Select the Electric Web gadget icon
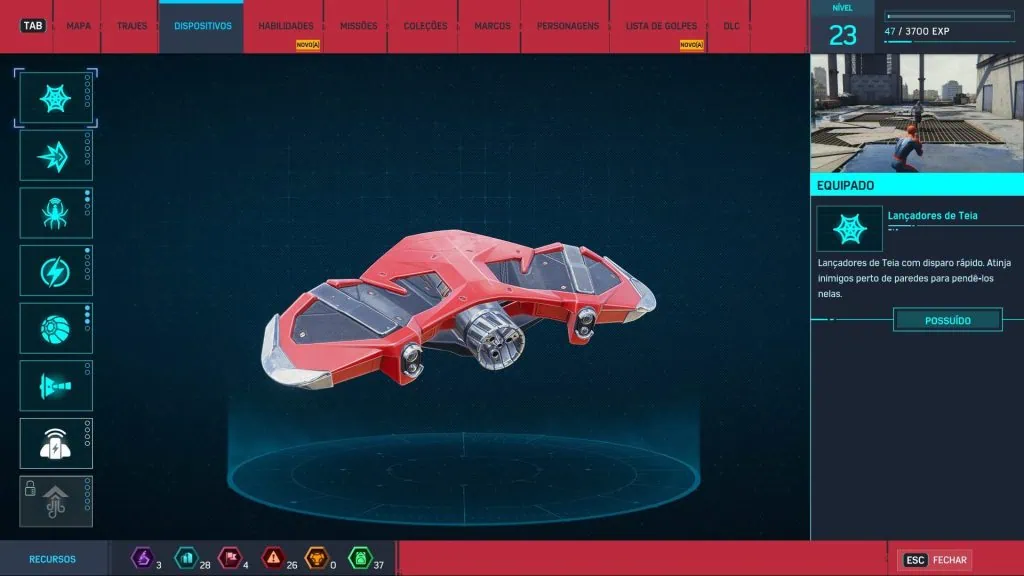This screenshot has height=576, width=1024. point(56,271)
